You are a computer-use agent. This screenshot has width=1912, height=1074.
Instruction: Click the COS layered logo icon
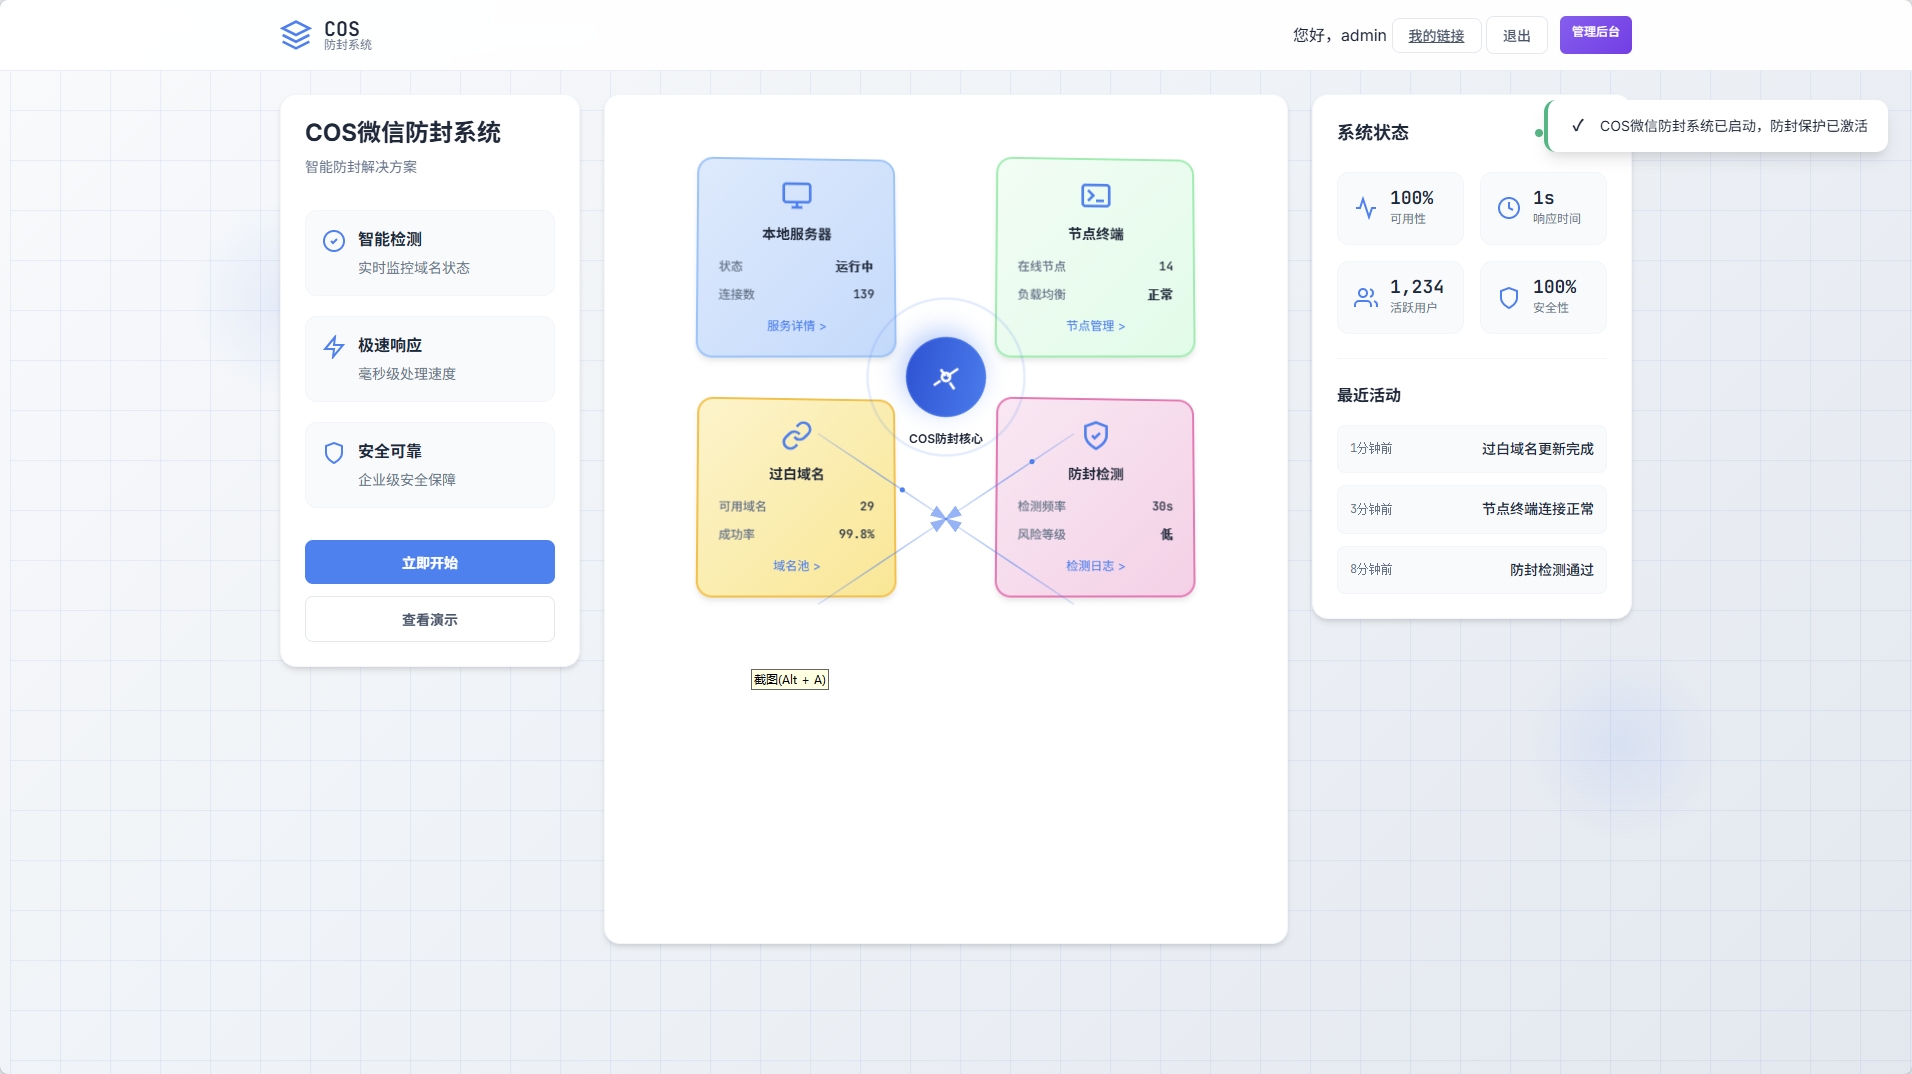(x=296, y=35)
